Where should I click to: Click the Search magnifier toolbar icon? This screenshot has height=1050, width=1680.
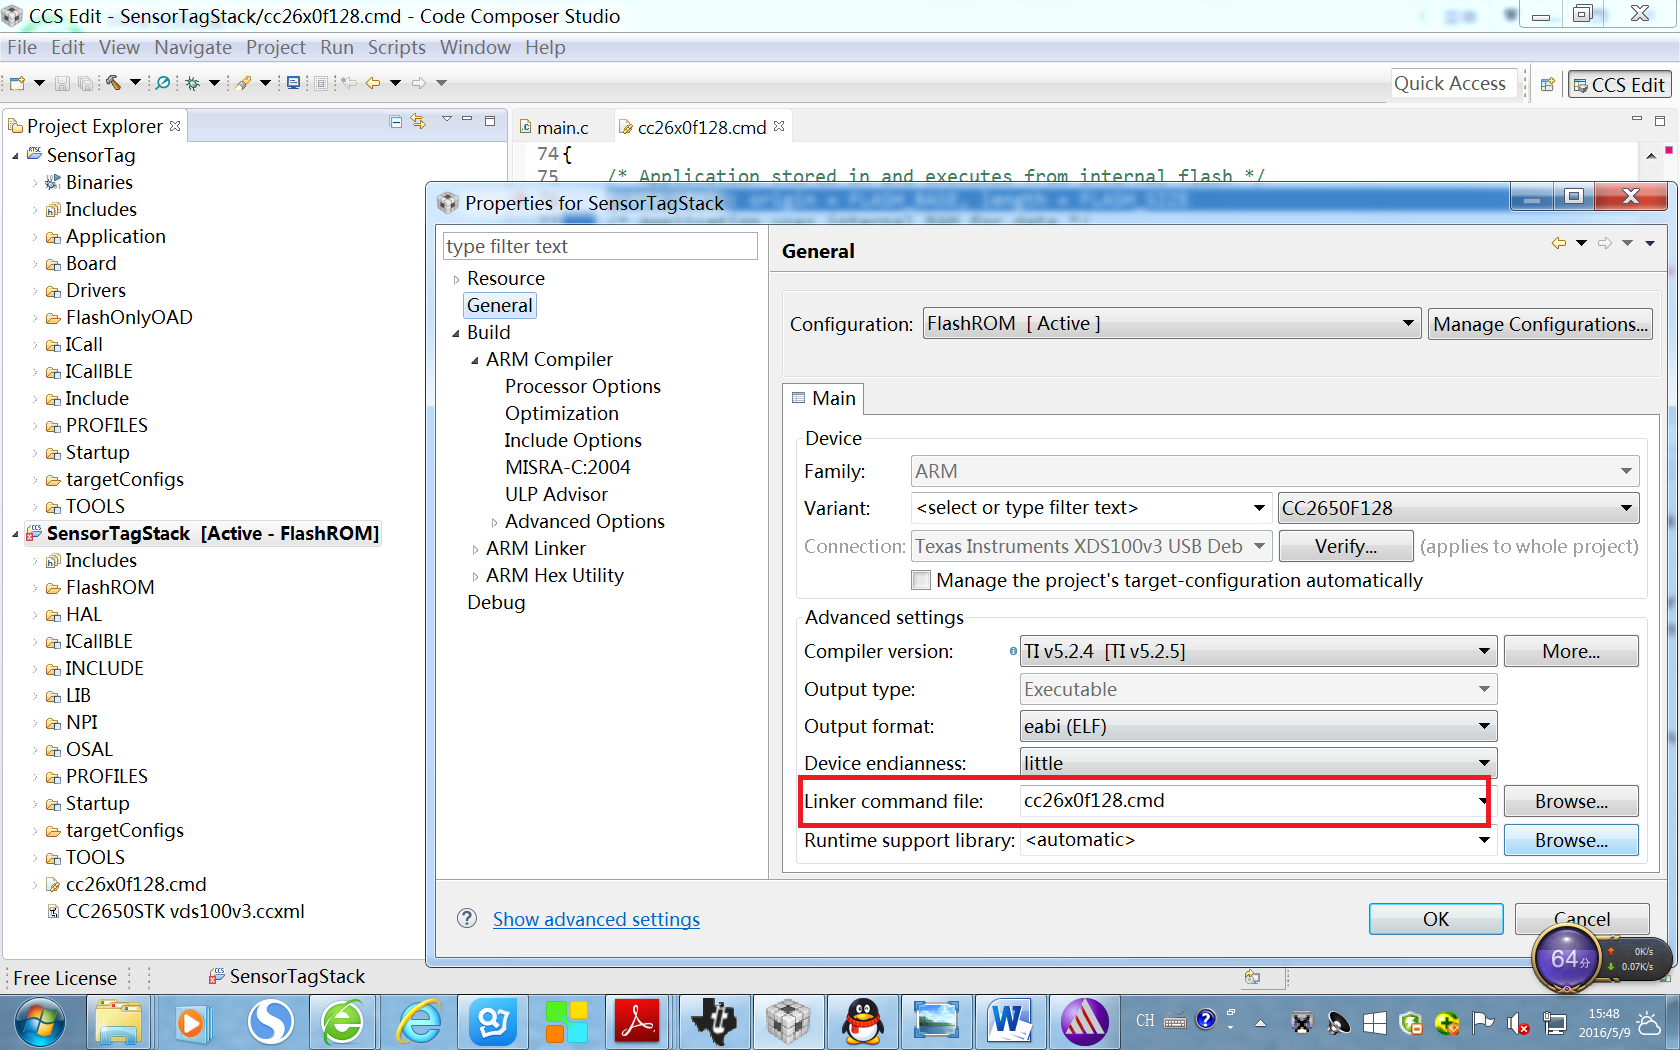163,83
